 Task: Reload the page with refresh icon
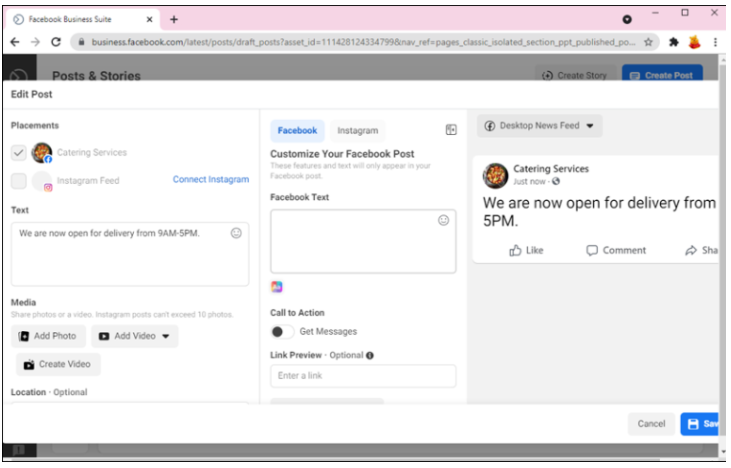[56, 42]
